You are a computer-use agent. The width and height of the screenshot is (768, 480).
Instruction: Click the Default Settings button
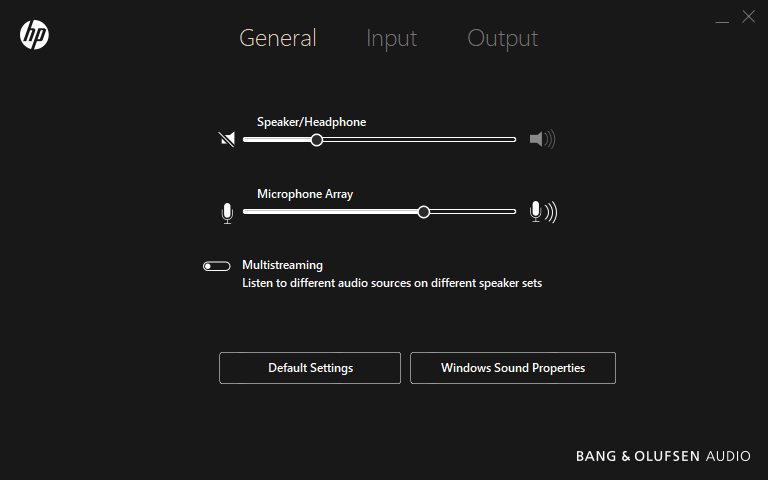(x=310, y=368)
